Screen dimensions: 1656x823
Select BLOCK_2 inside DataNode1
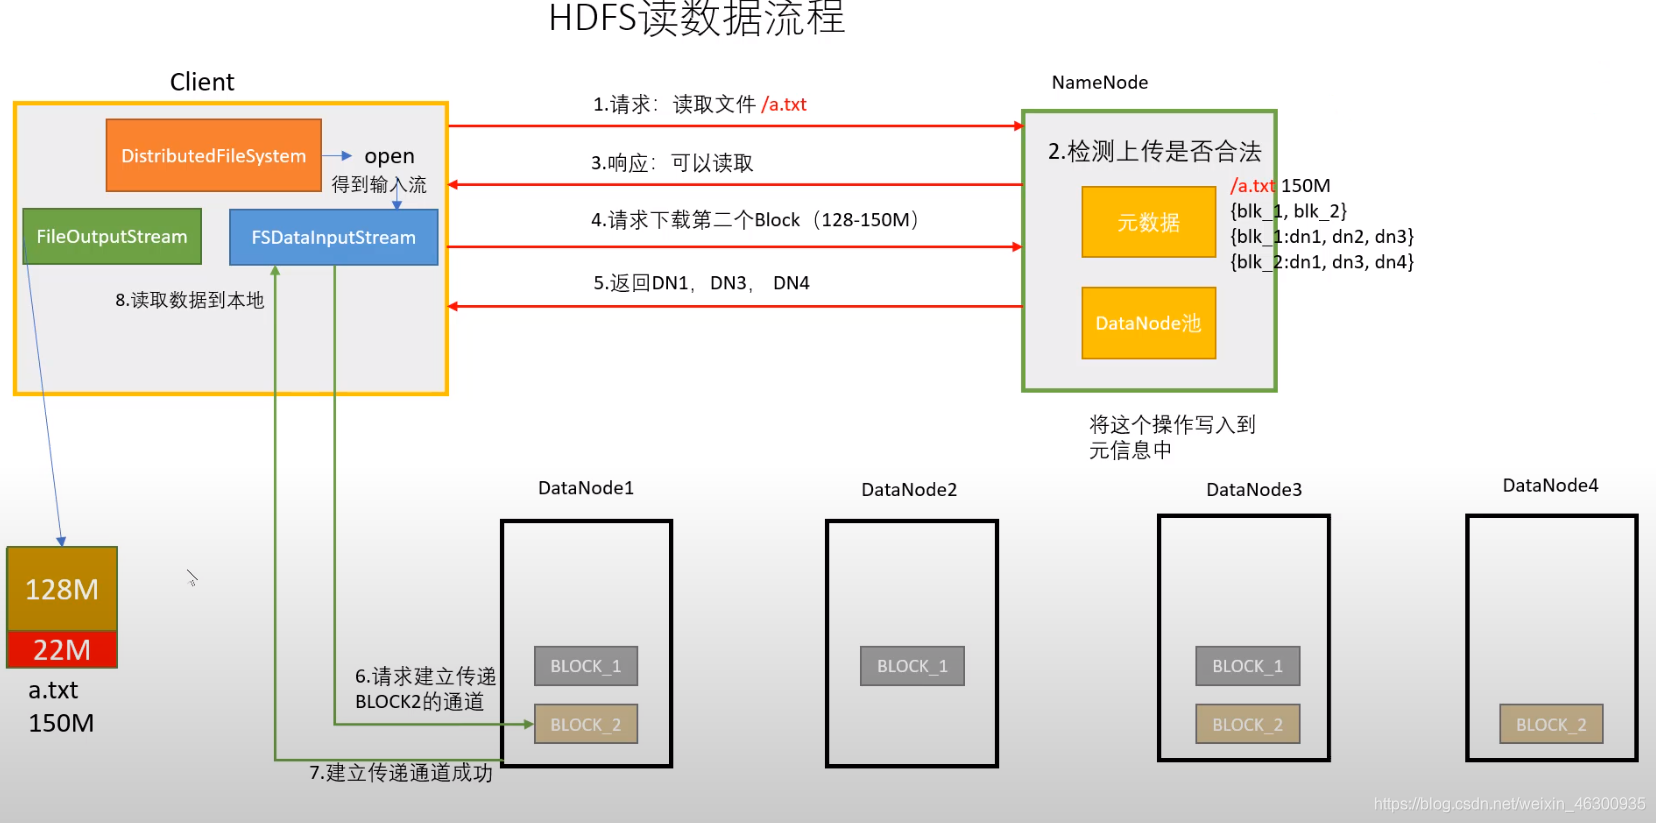[586, 724]
